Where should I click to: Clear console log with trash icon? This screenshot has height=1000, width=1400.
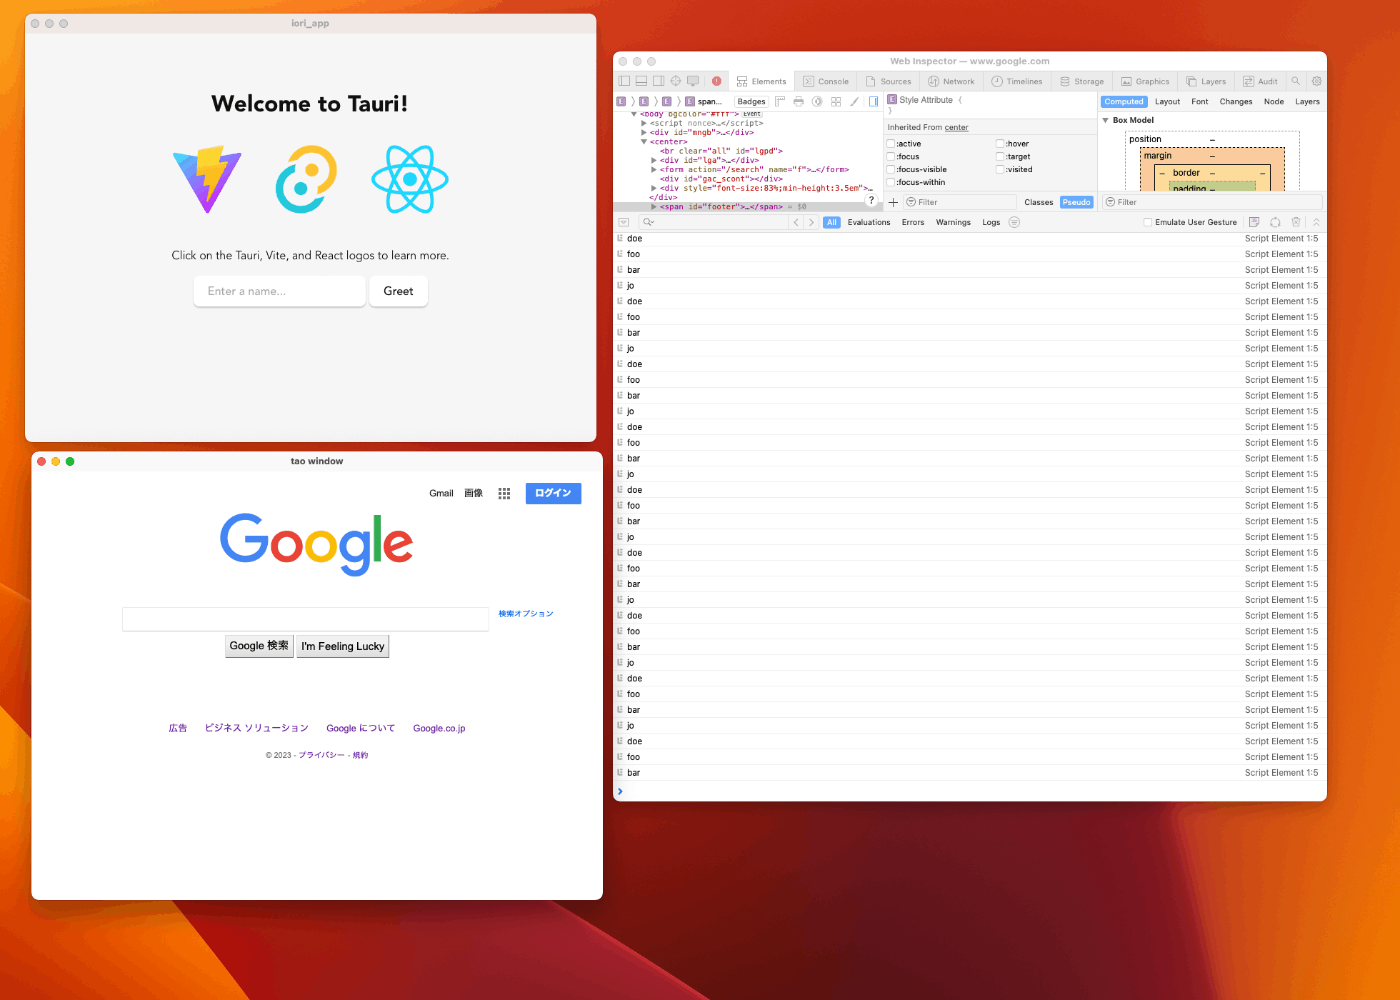pos(1296,222)
